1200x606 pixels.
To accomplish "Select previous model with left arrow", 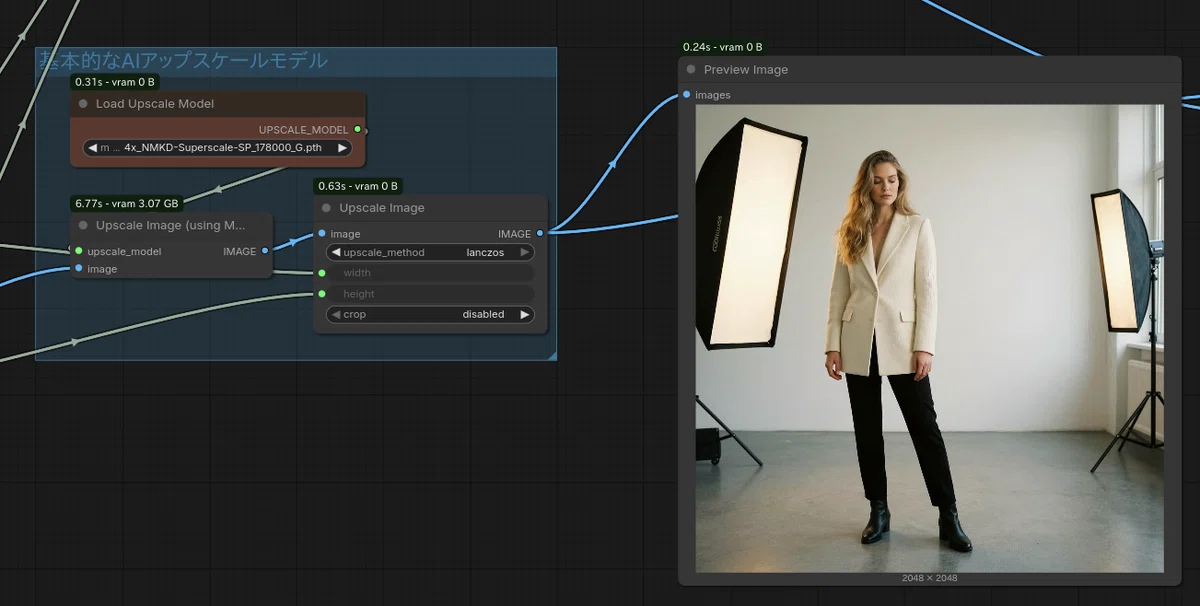I will click(x=93, y=148).
